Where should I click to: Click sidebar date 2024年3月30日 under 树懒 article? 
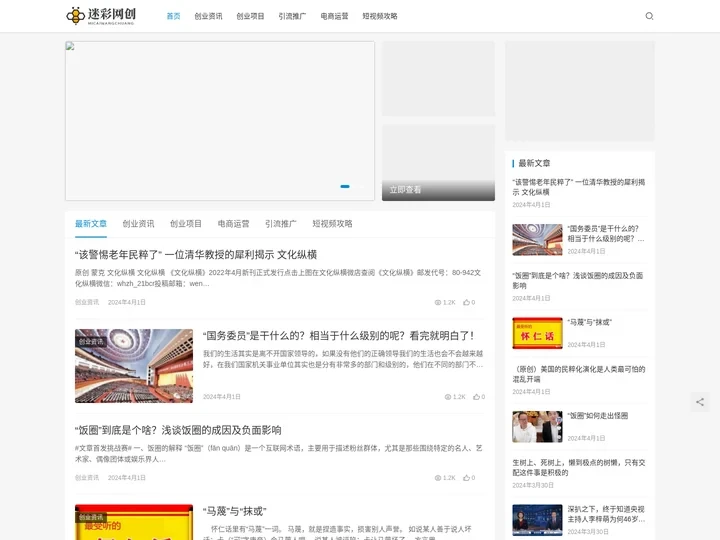533,485
